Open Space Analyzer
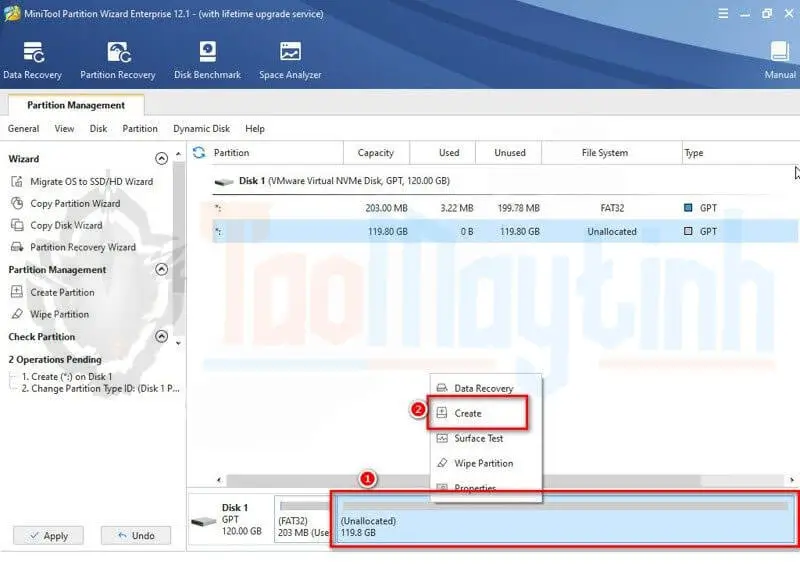The height and width of the screenshot is (568, 800). point(291,60)
